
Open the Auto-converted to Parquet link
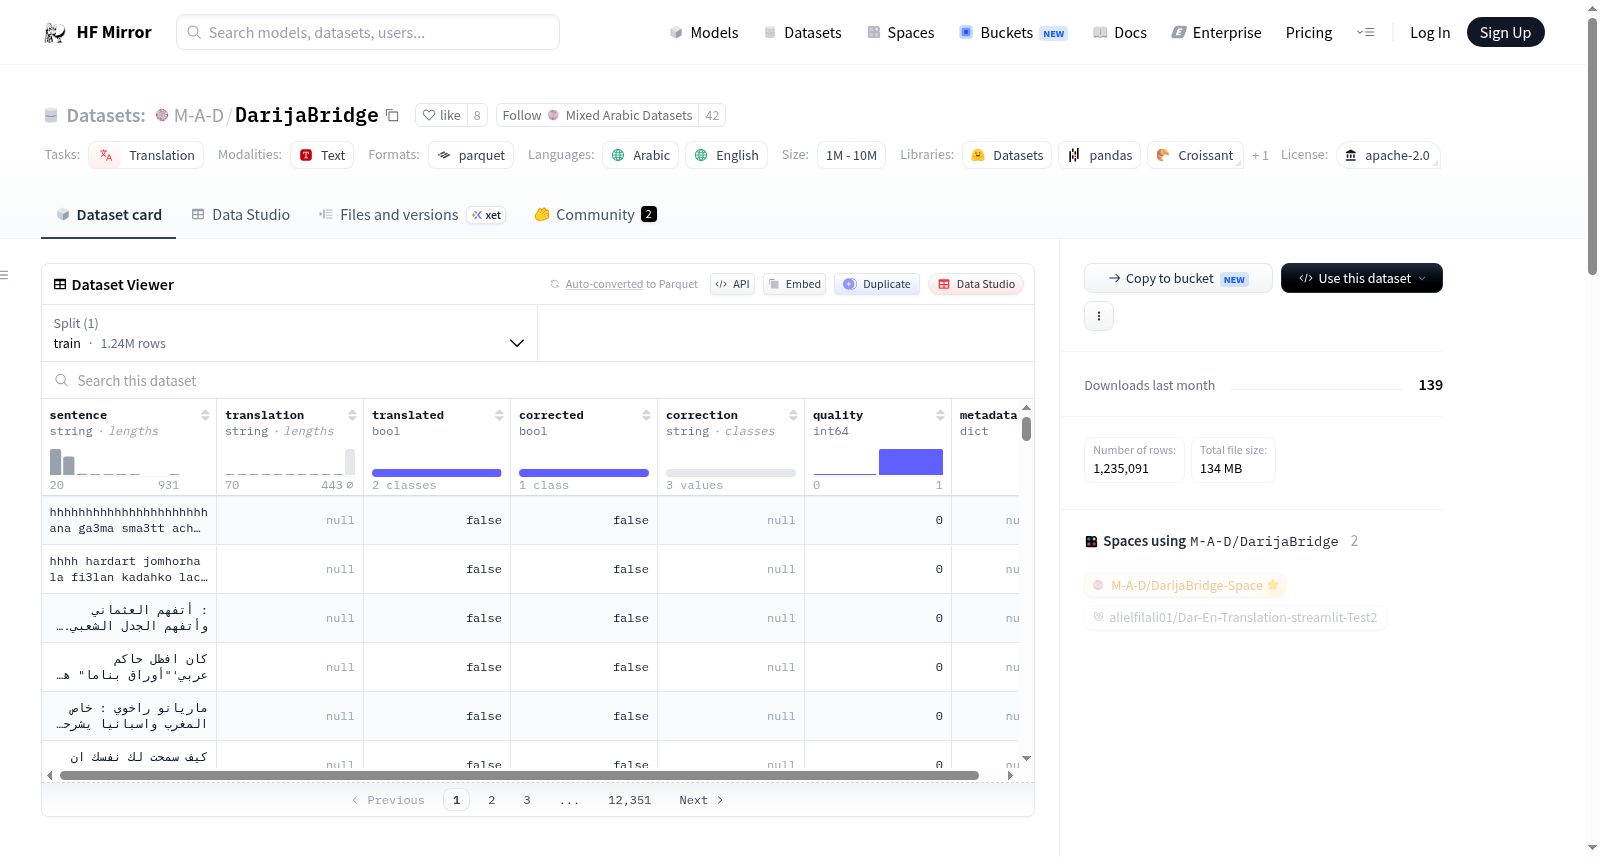coord(604,284)
